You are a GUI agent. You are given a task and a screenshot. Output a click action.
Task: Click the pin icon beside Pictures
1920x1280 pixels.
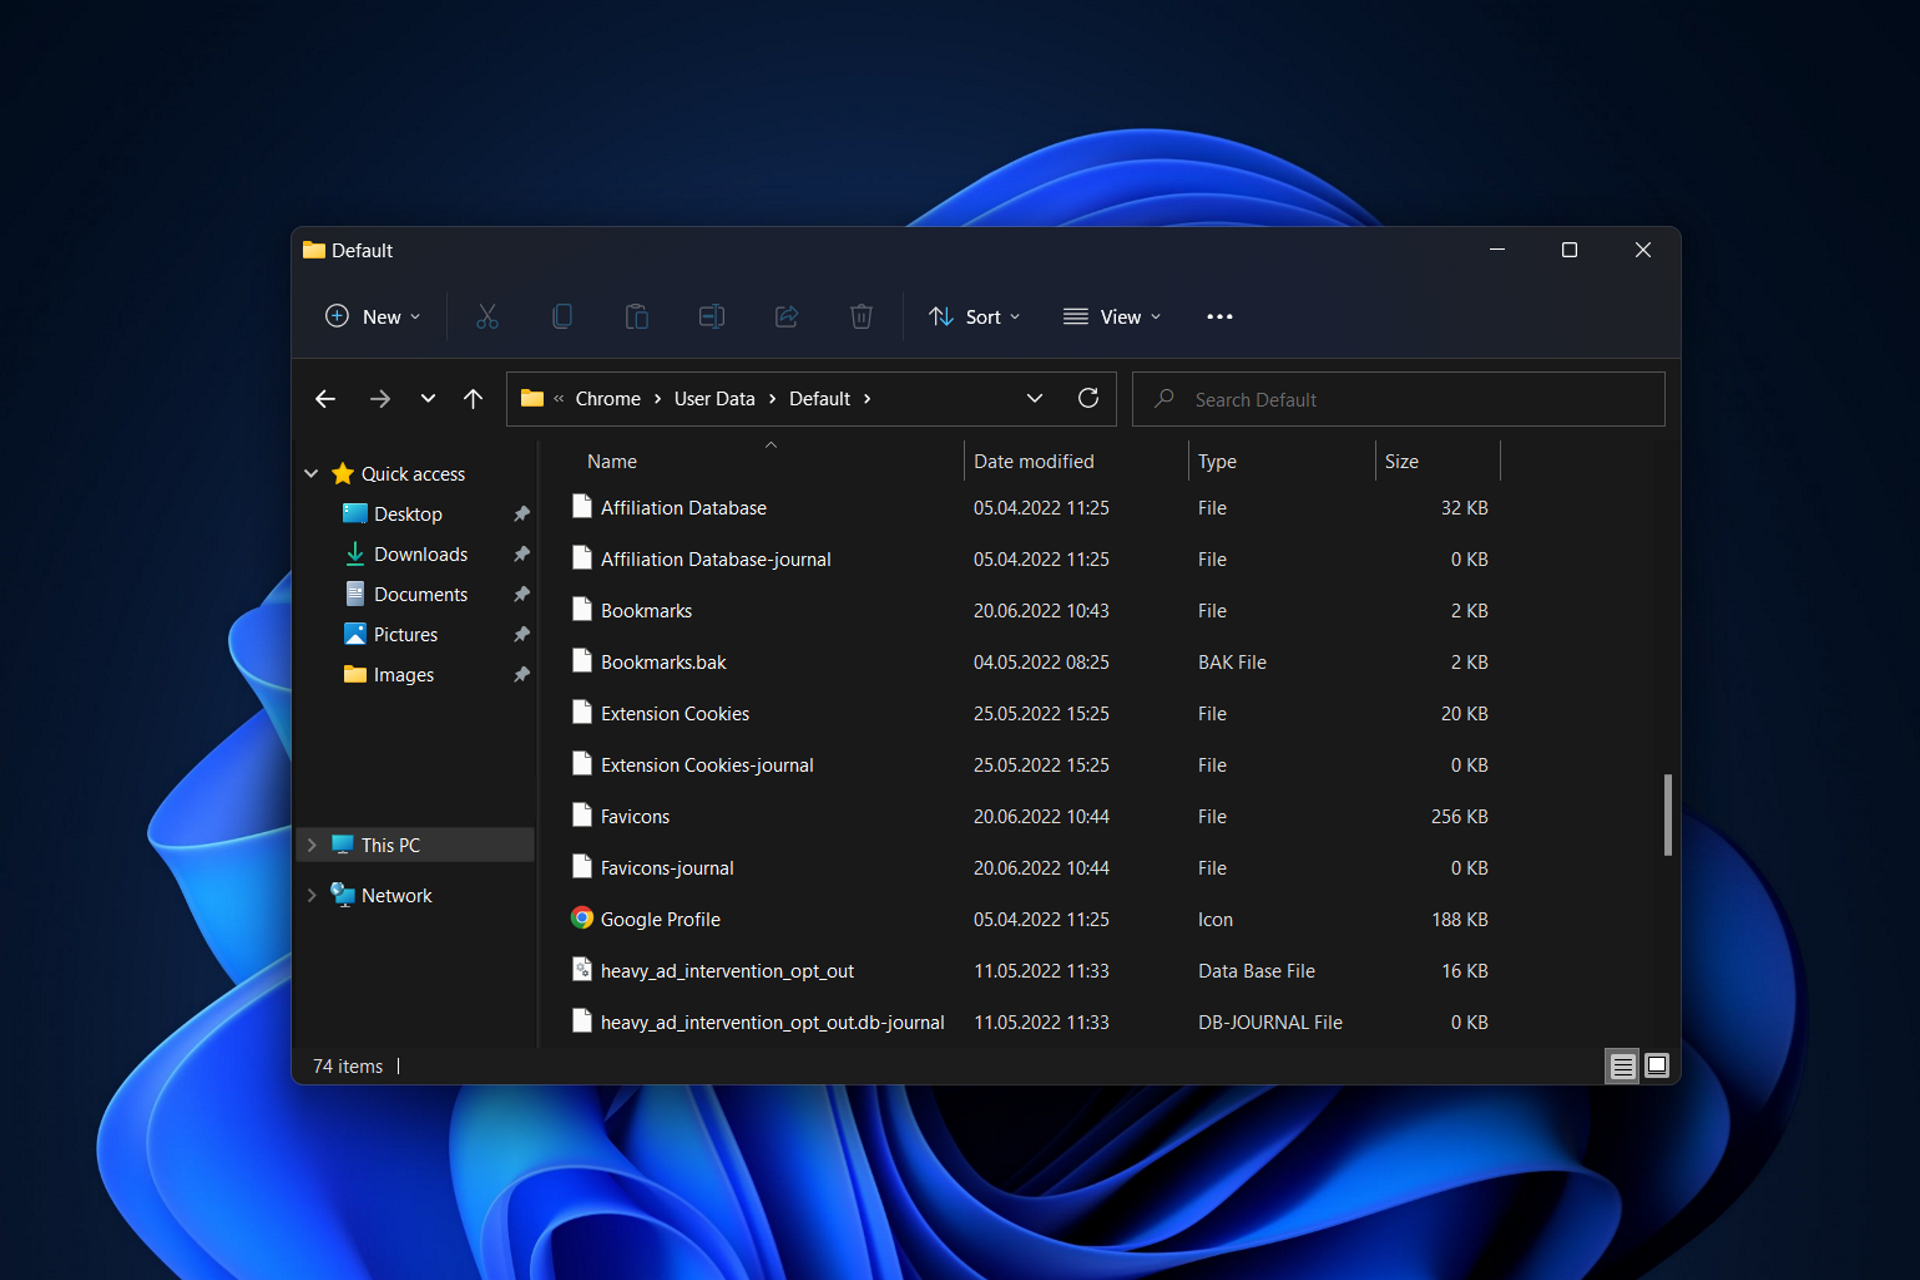point(521,634)
